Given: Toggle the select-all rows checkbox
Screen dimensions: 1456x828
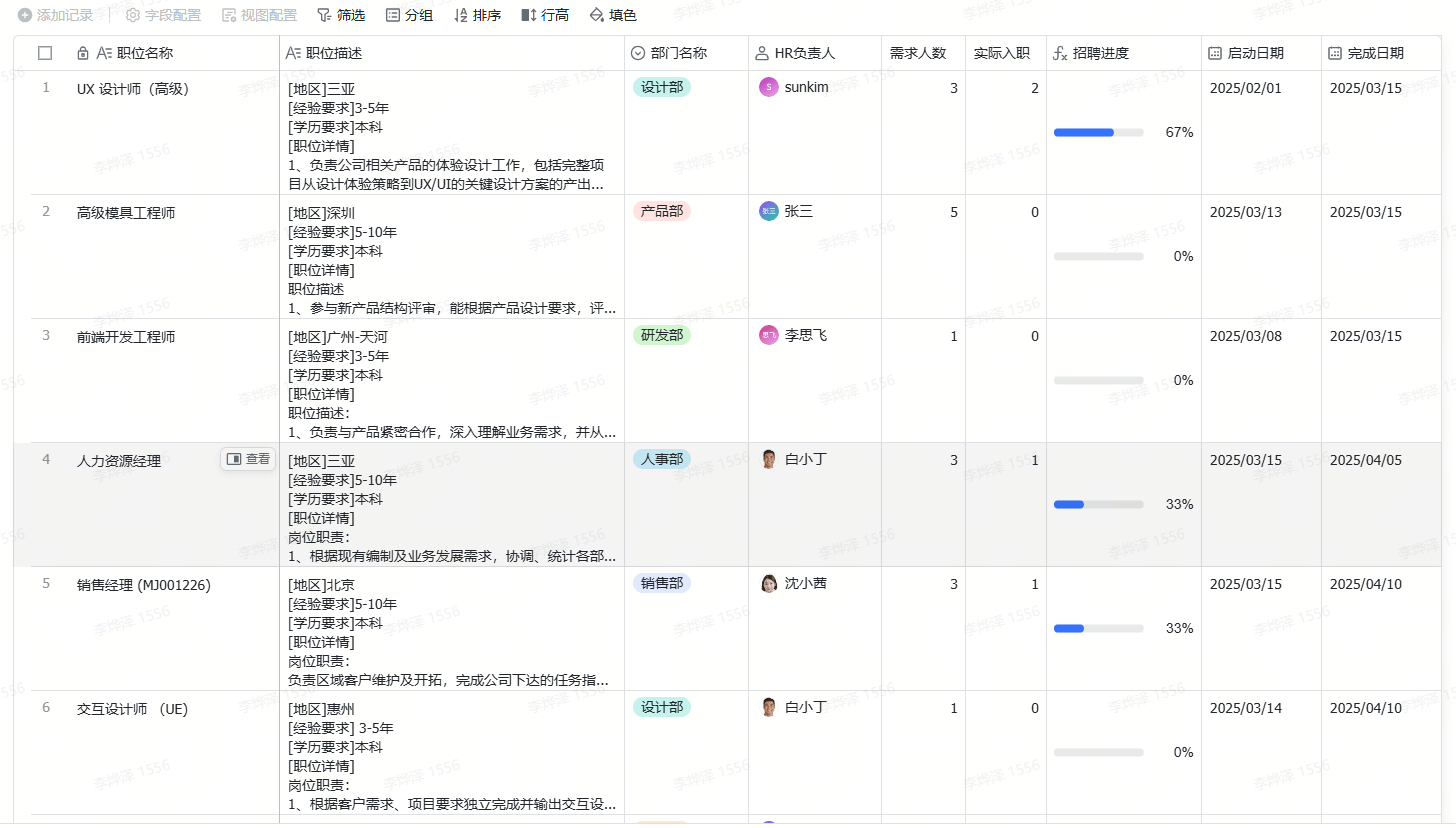Looking at the screenshot, I should [45, 53].
